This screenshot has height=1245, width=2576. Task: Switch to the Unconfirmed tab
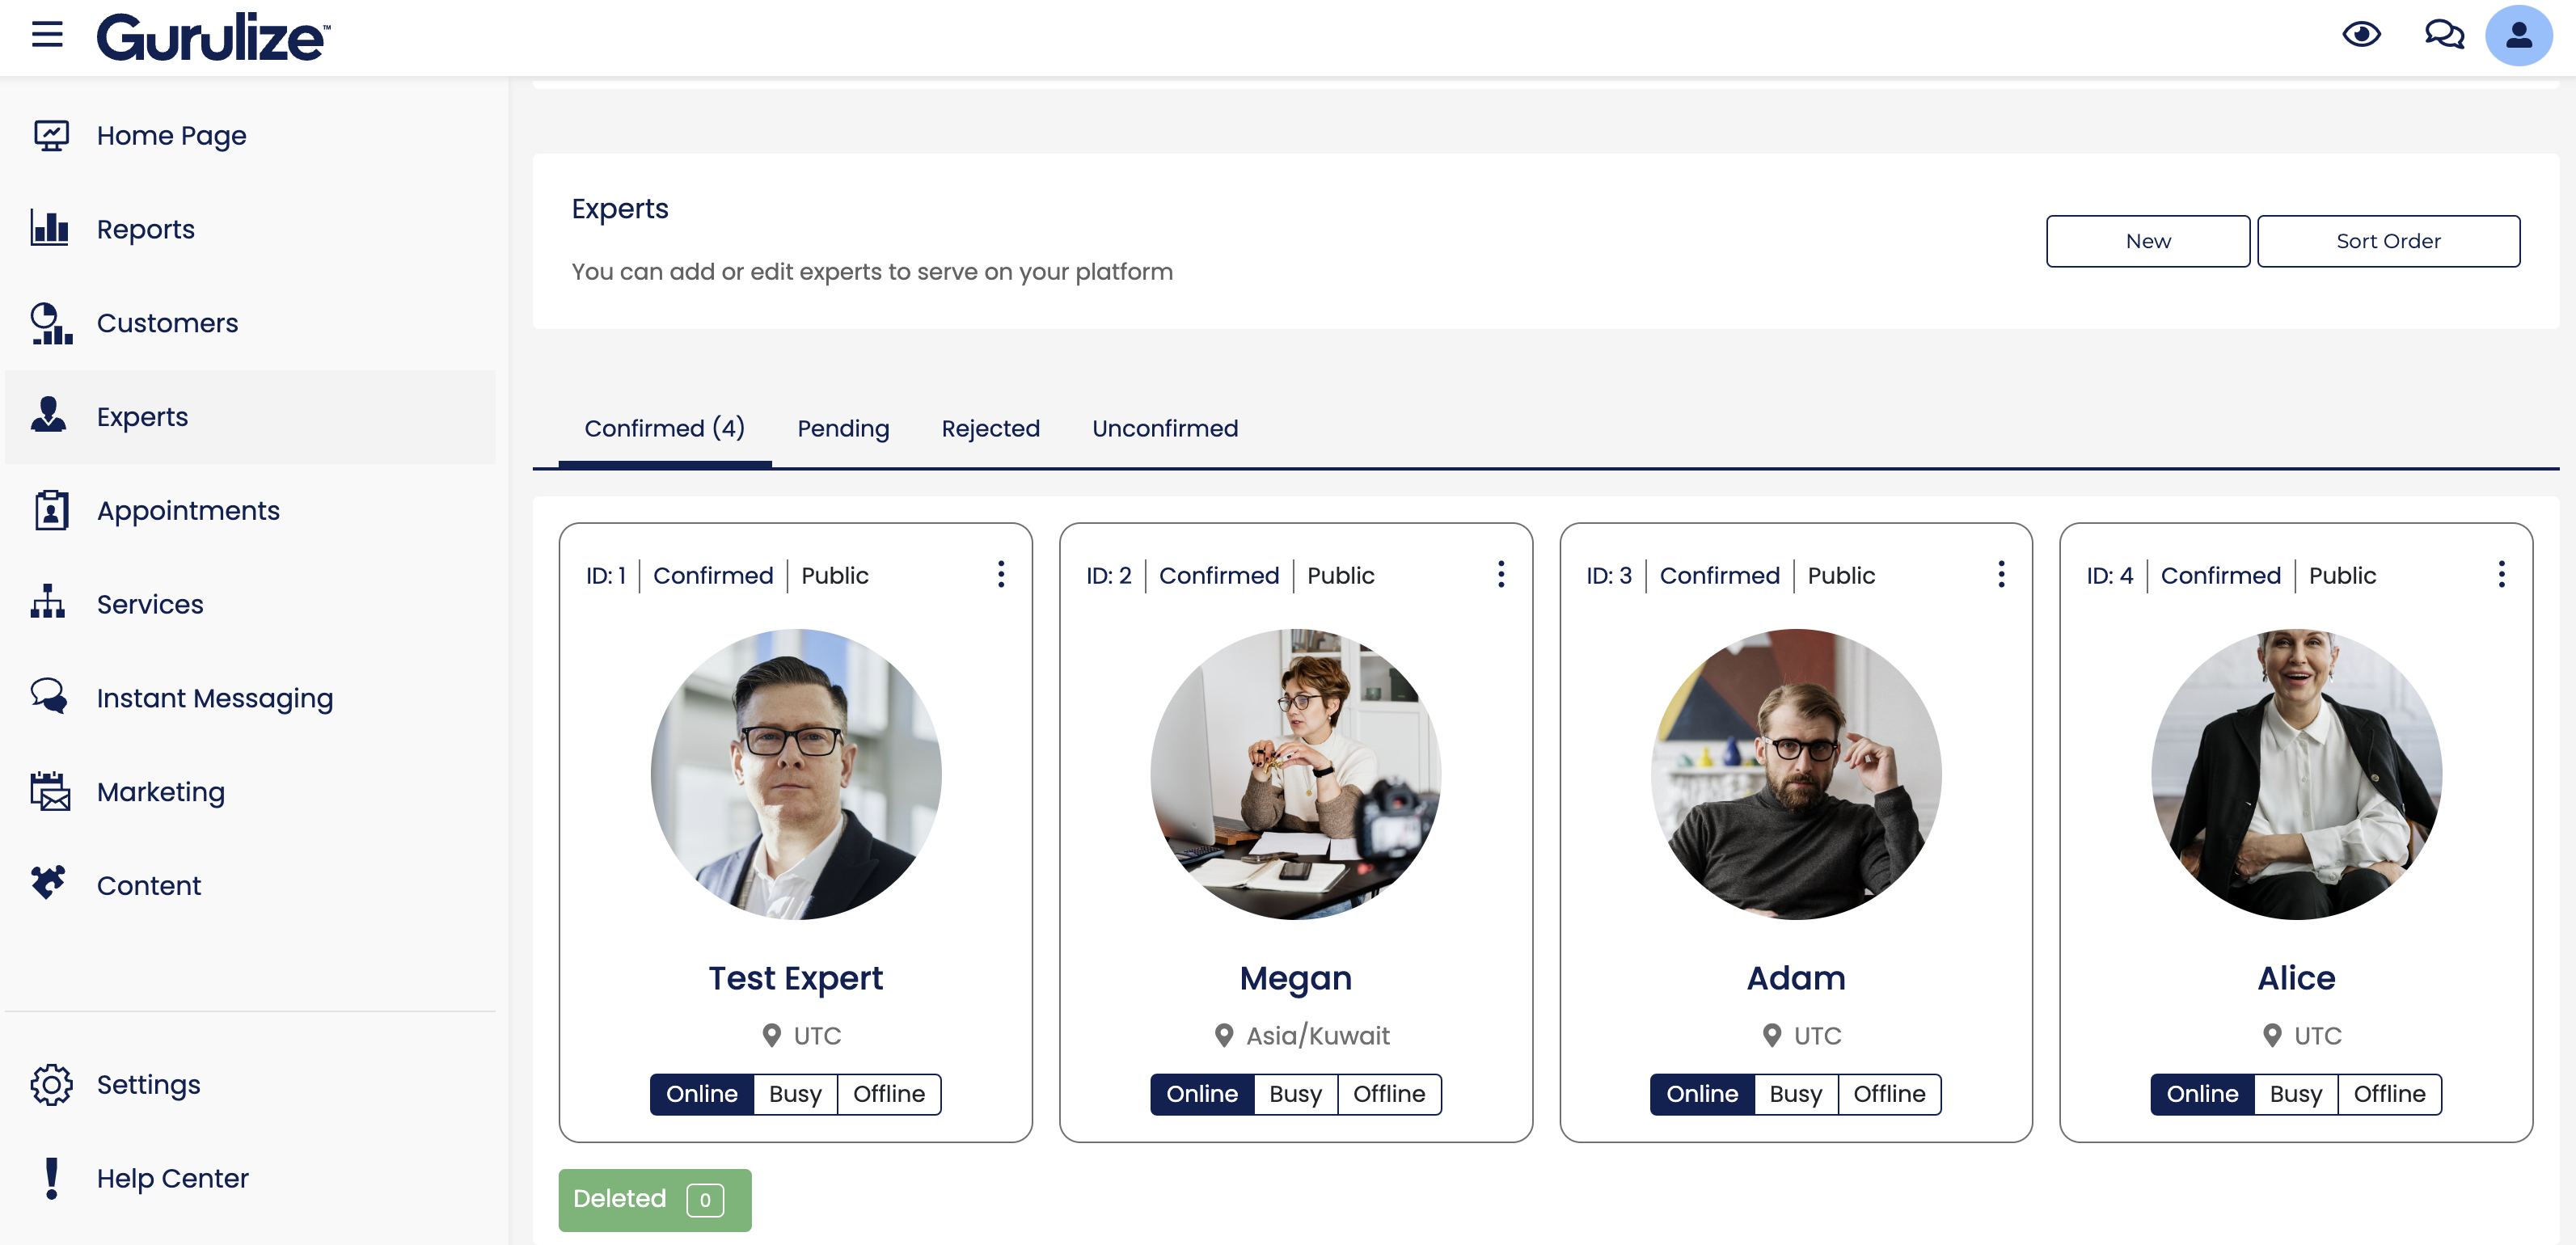pyautogui.click(x=1164, y=428)
